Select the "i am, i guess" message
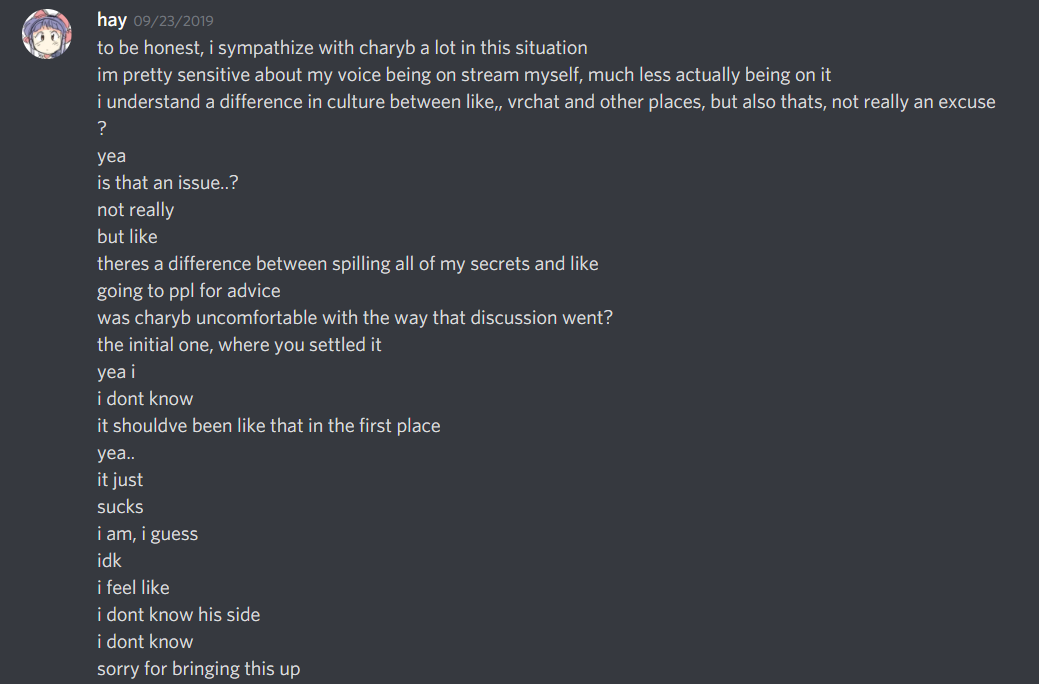Image resolution: width=1039 pixels, height=684 pixels. point(147,534)
